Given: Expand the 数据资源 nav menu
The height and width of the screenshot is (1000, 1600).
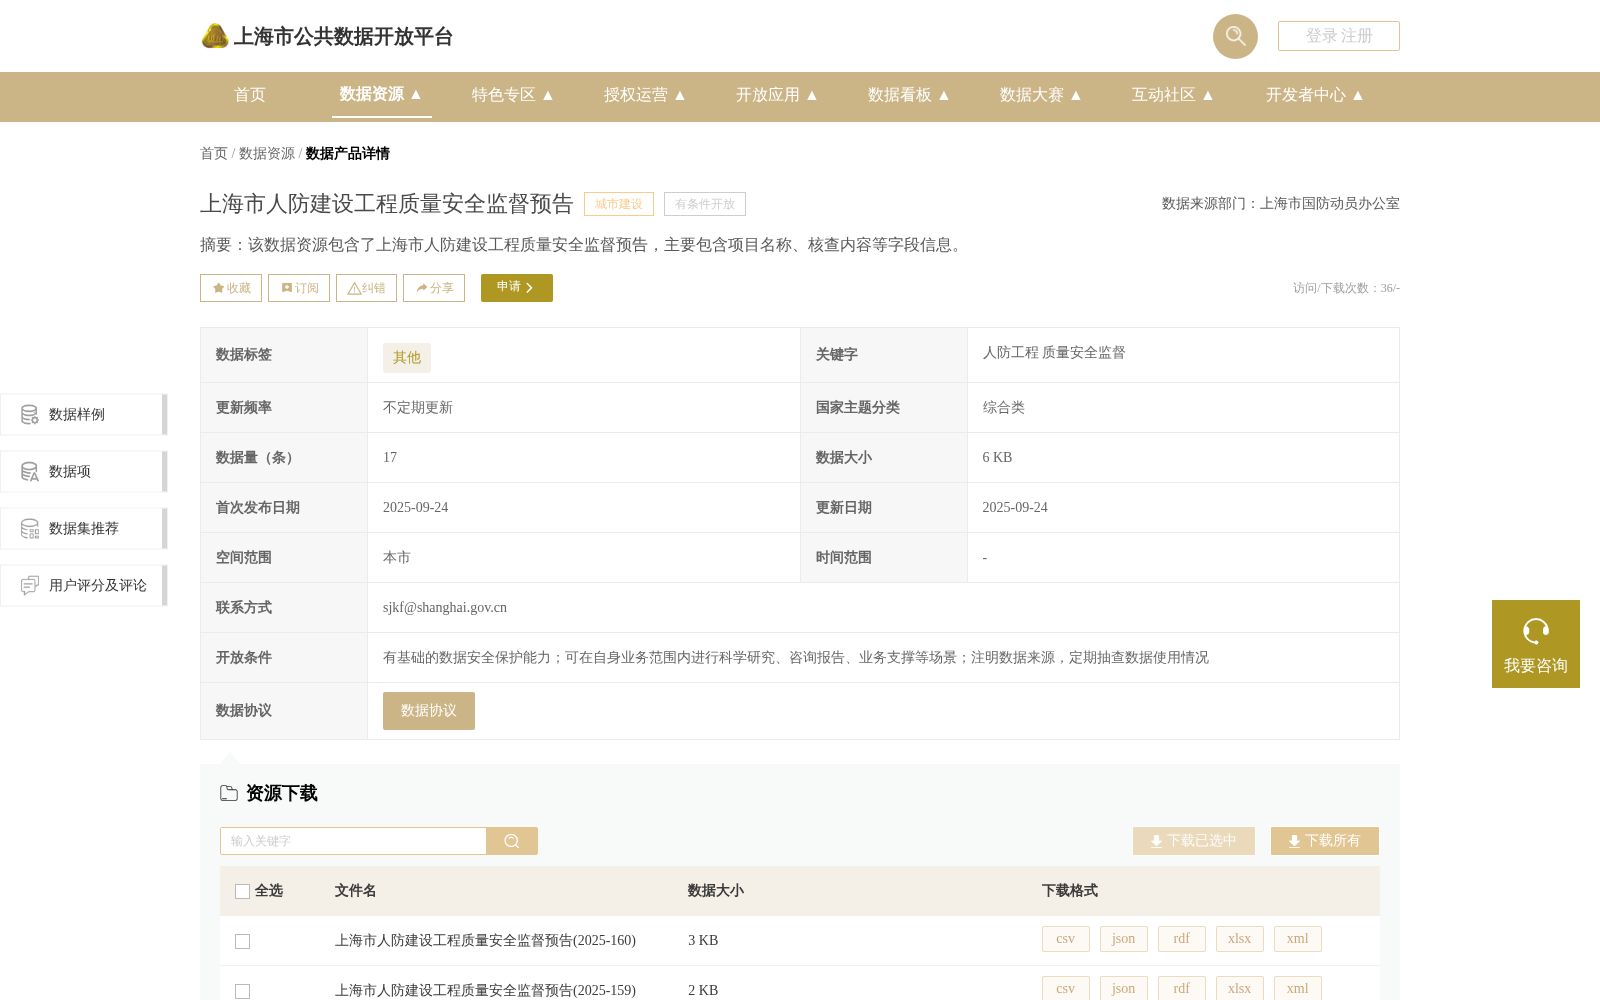Looking at the screenshot, I should click(x=380, y=94).
